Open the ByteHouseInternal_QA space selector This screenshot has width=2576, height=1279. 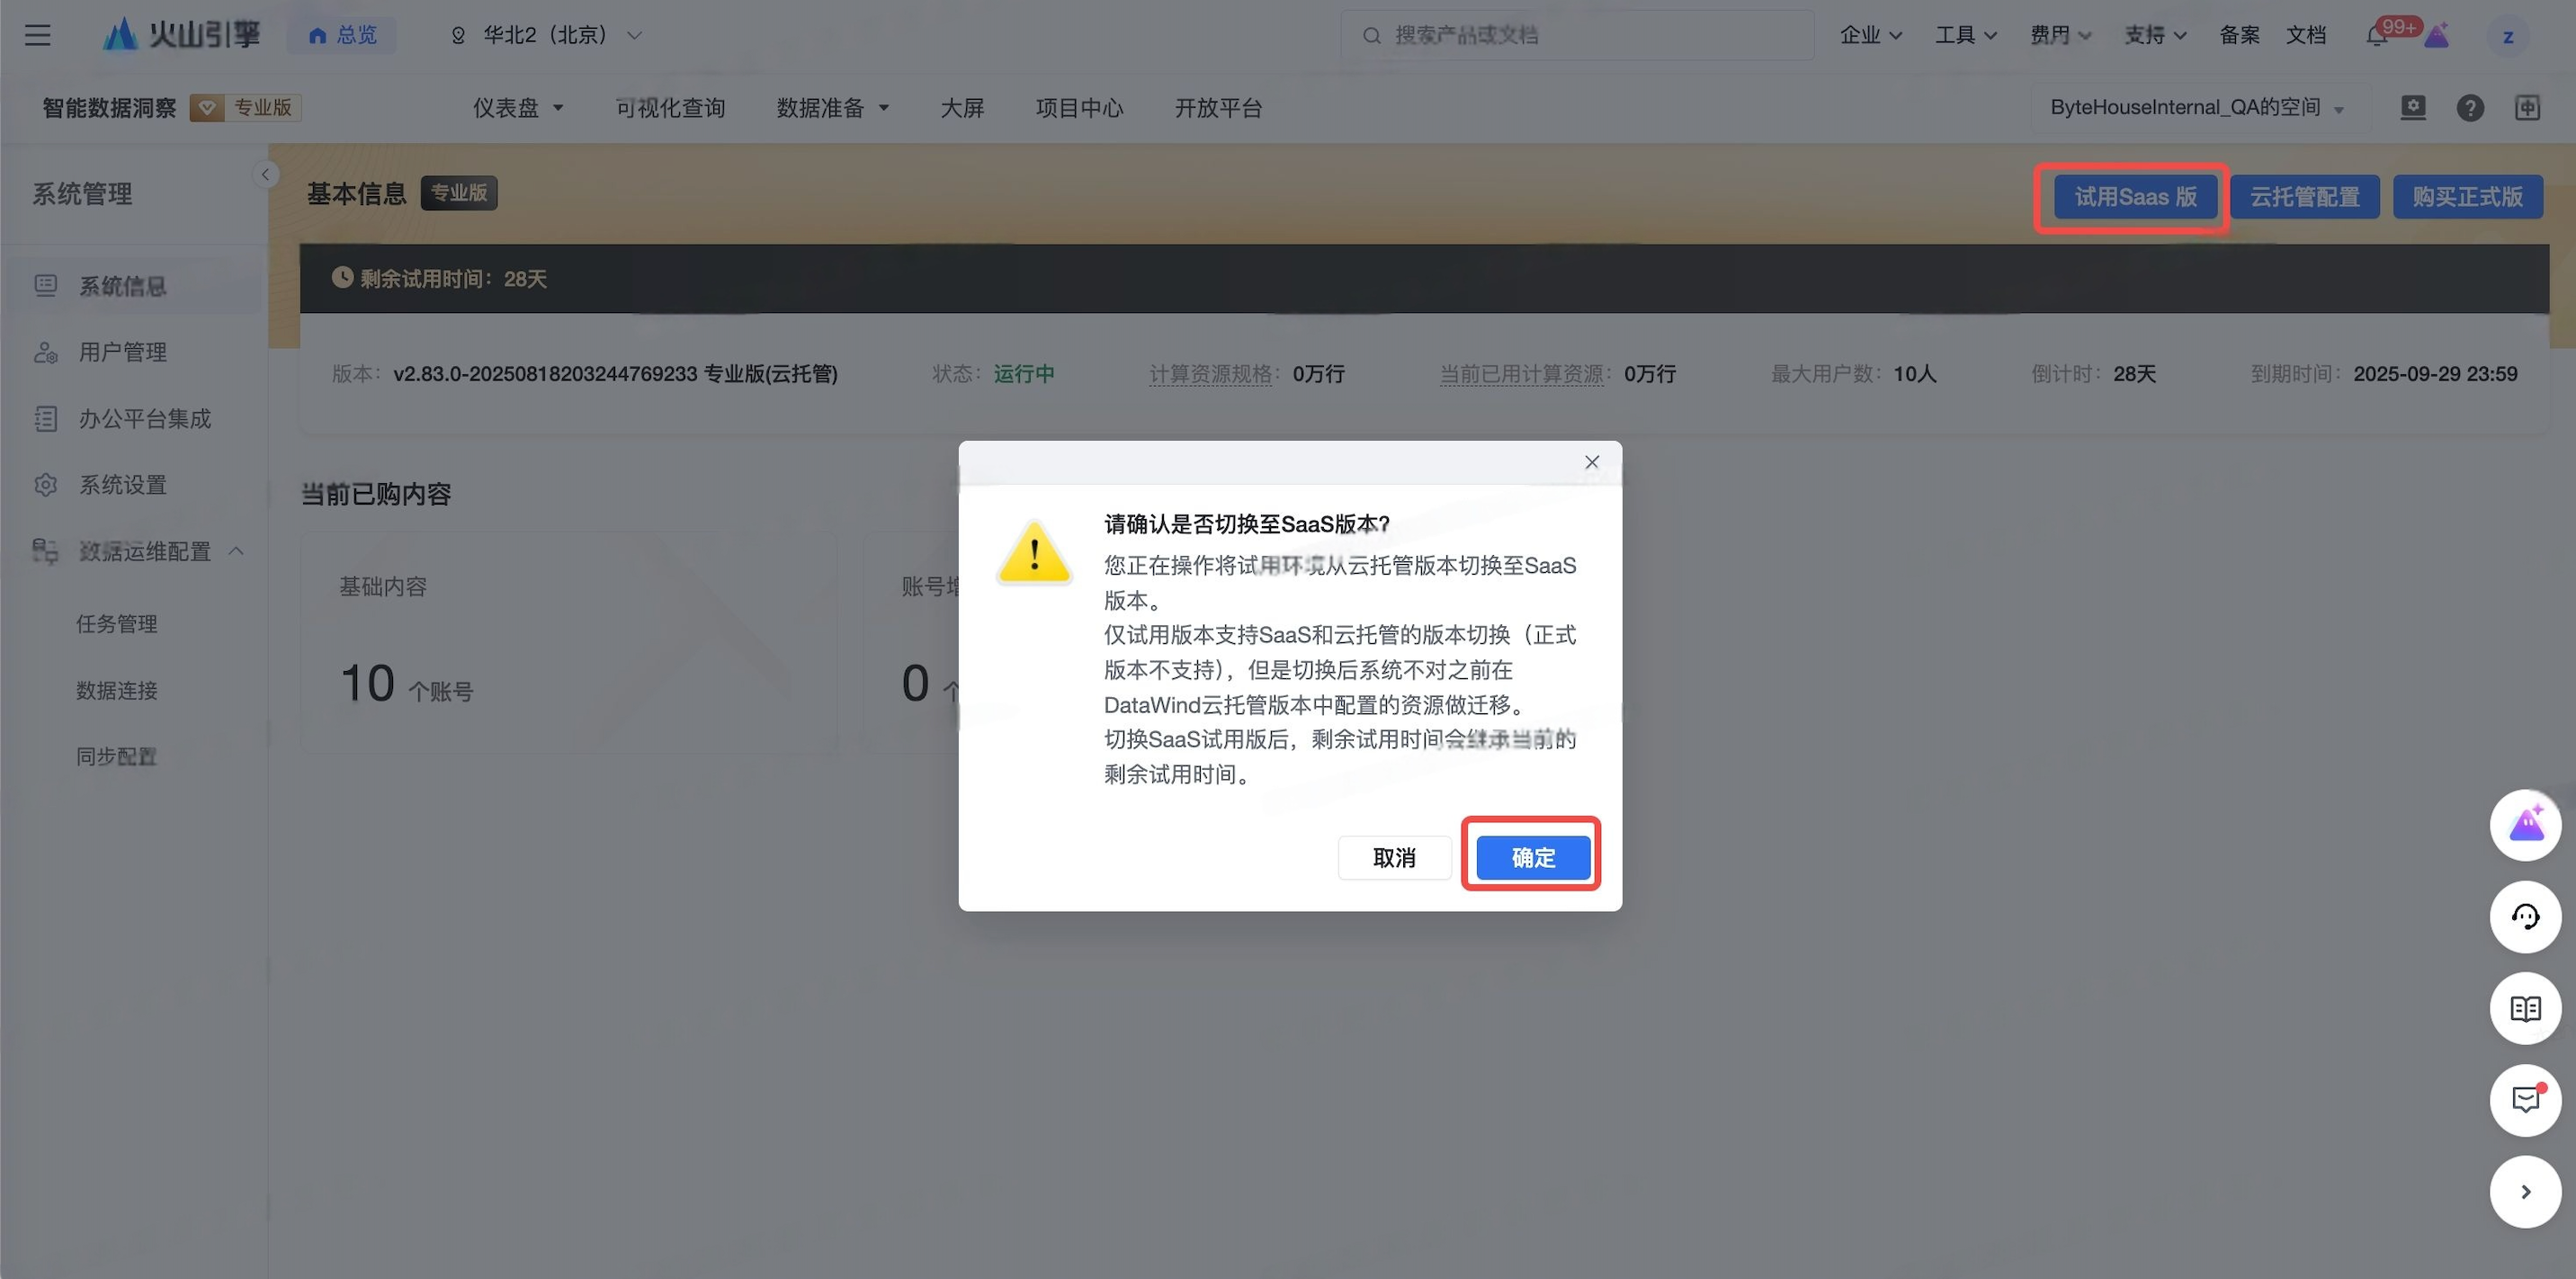coord(2196,108)
